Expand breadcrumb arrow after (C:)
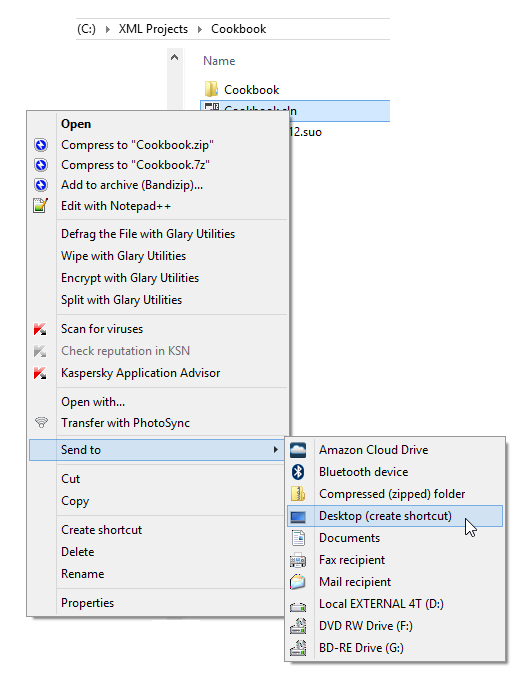526x681 pixels. (107, 30)
